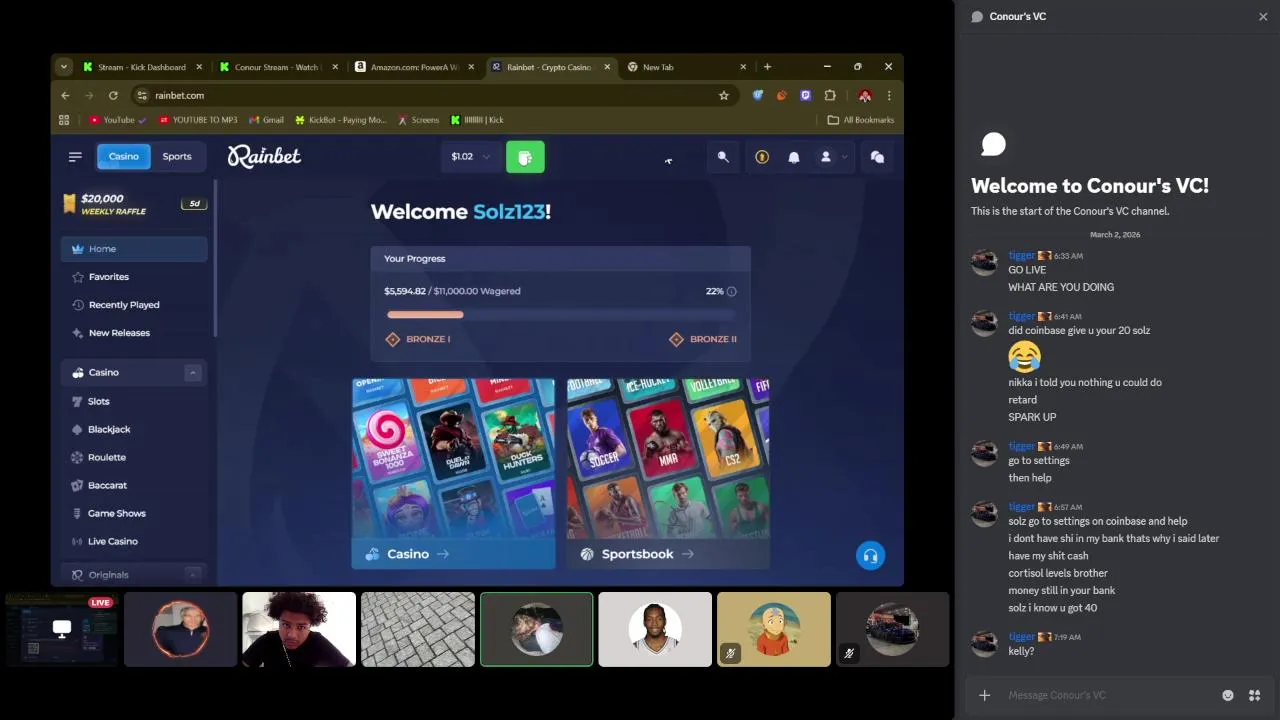Open the $1.02 balance dropdown
The image size is (1280, 720).
[x=471, y=157]
